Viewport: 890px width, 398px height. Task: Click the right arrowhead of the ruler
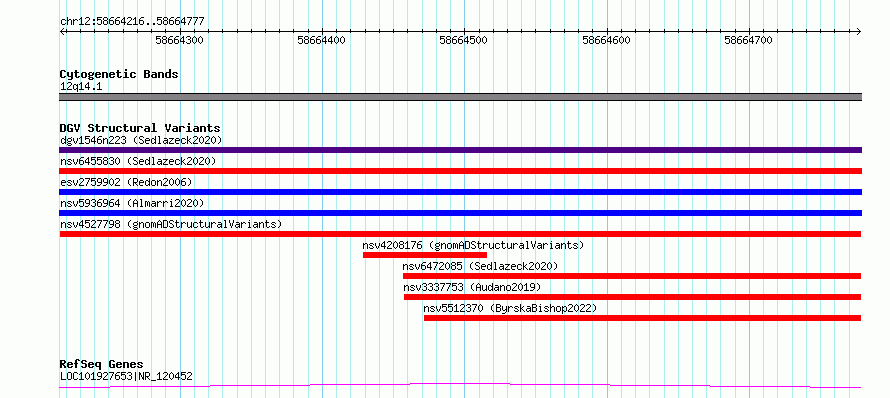point(858,31)
